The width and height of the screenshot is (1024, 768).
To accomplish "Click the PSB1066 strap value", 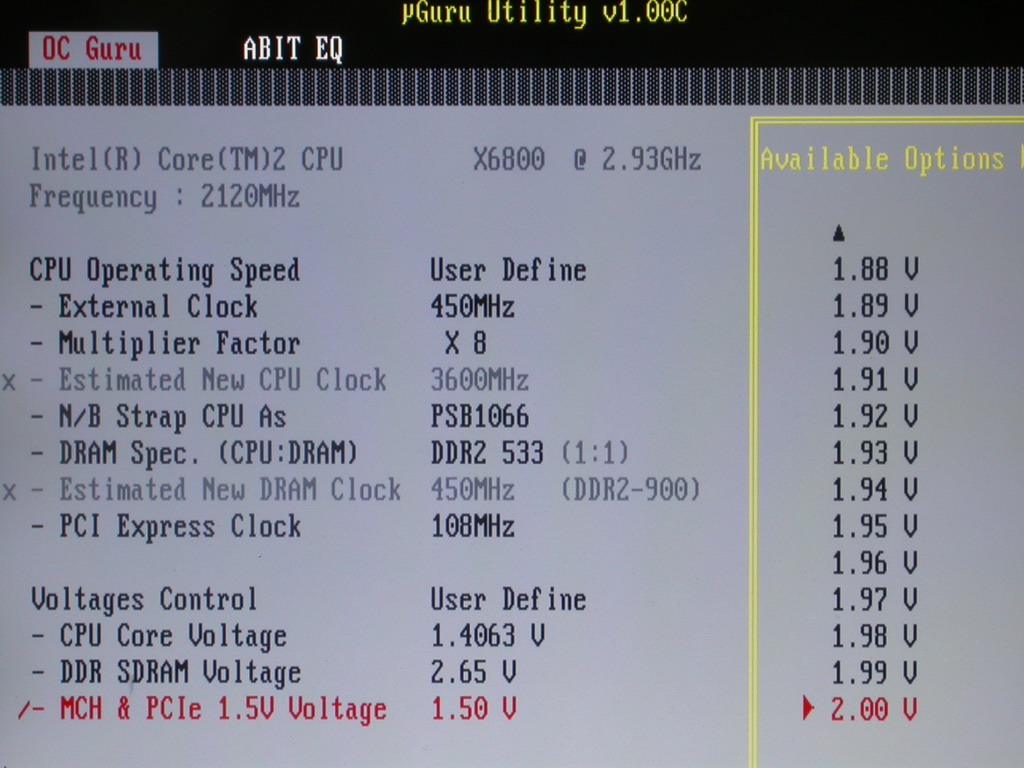I will click(x=479, y=417).
